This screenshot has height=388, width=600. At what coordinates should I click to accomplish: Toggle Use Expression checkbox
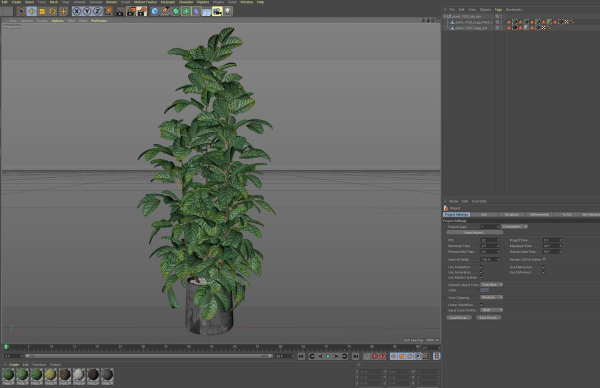coord(544,267)
